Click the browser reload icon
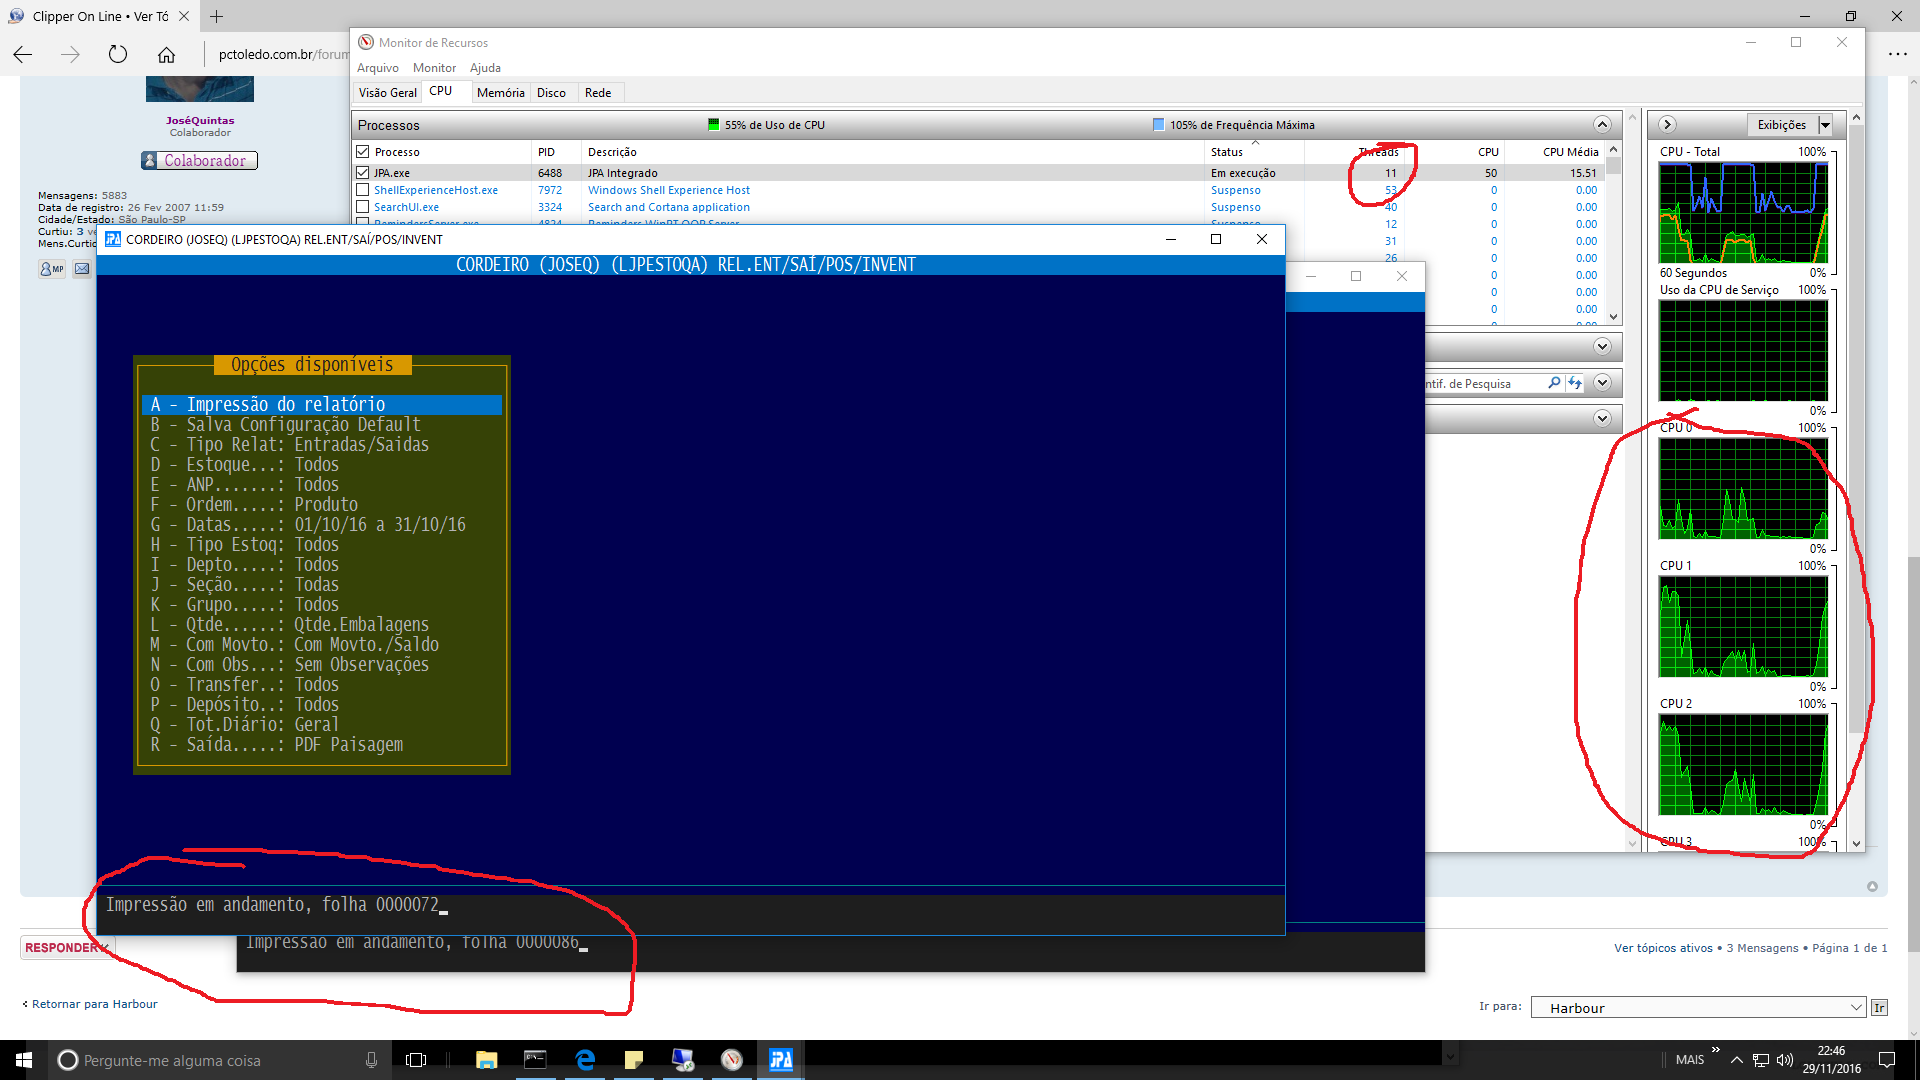Screen dimensions: 1920x1080 coord(118,54)
